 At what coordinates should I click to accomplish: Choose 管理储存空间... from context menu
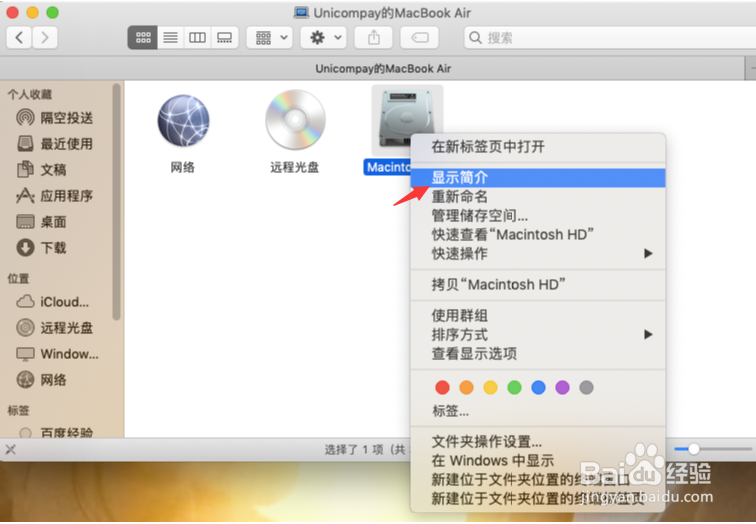[x=538, y=215]
